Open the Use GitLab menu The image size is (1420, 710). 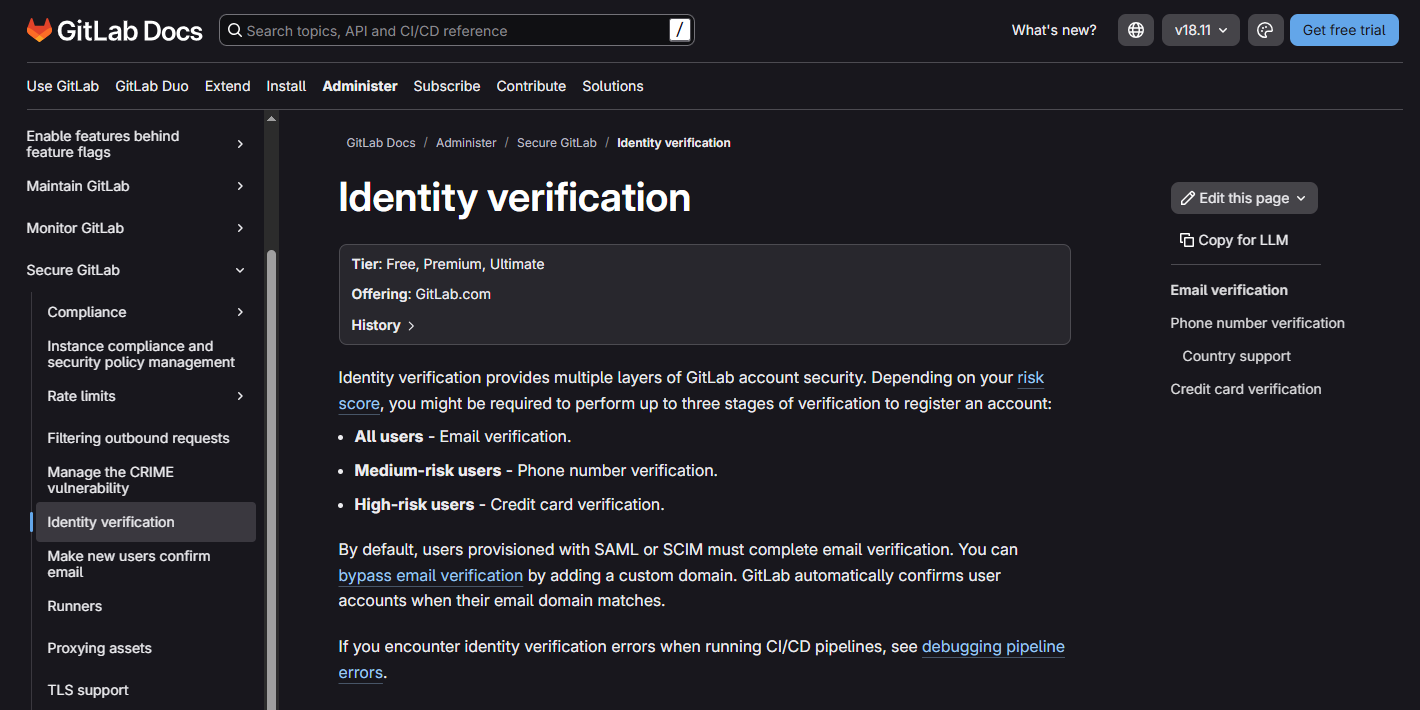(63, 86)
